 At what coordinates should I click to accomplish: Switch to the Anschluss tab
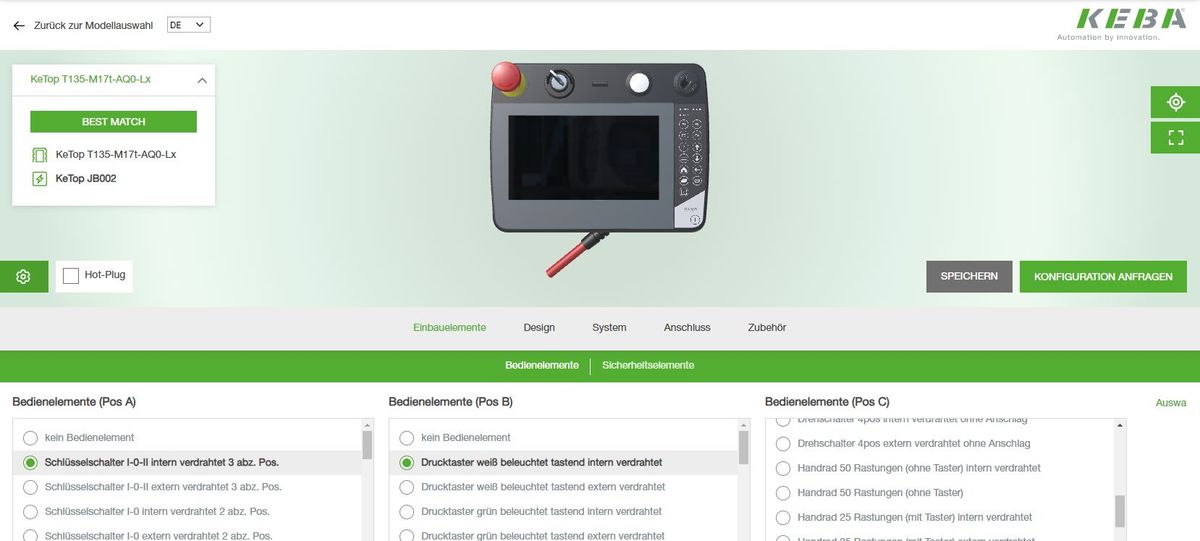coord(687,327)
